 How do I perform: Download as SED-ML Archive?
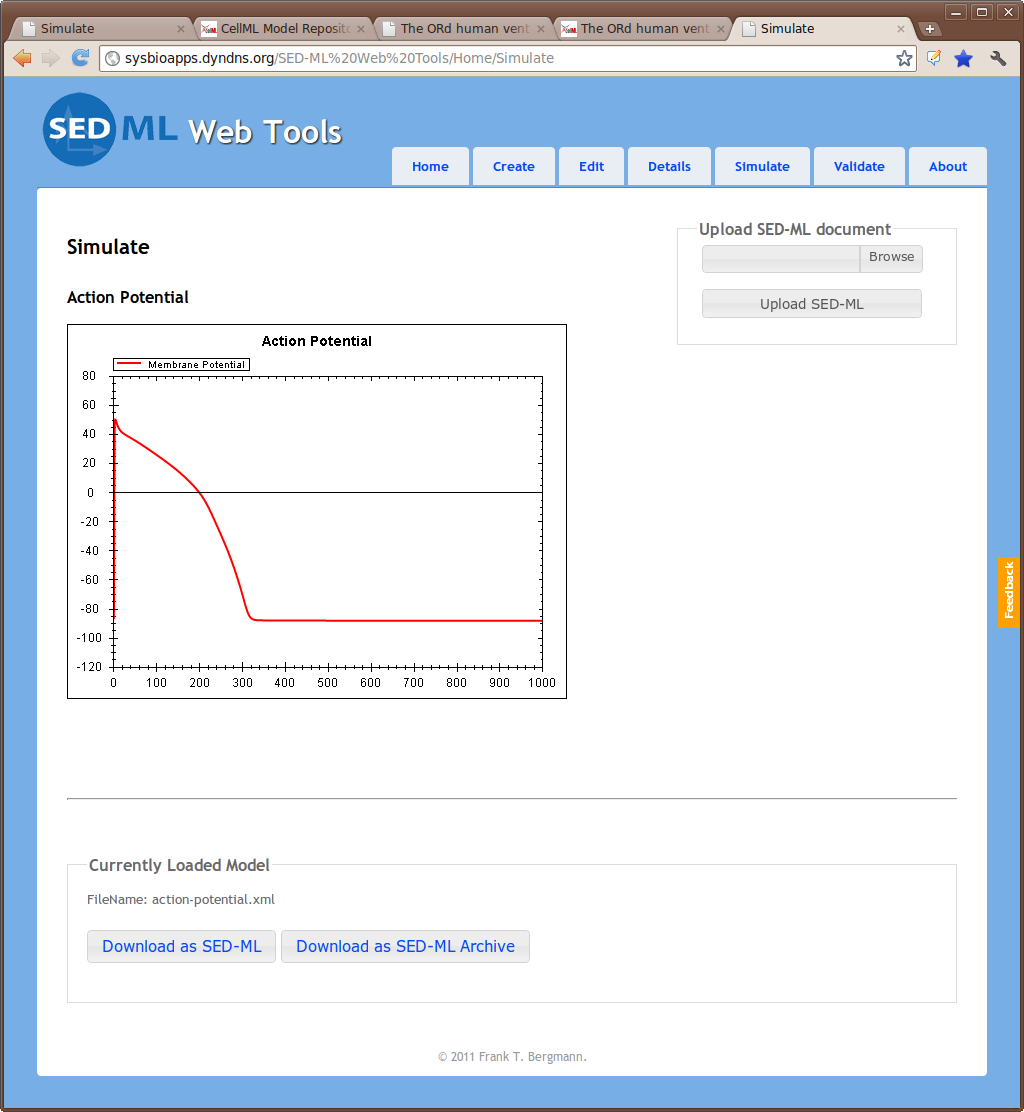tap(405, 946)
